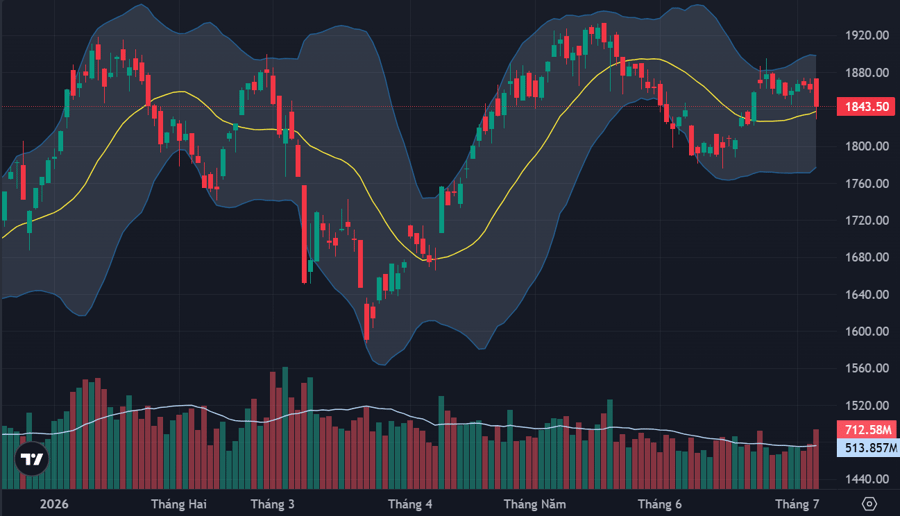This screenshot has height=516, width=900.
Task: Click the red 1843.50 current price label
Action: 866,107
